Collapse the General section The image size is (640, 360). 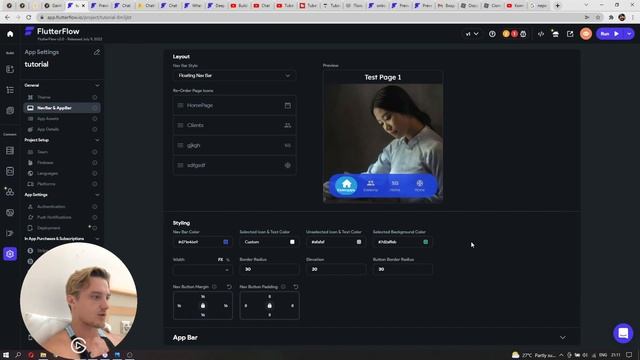(x=97, y=85)
